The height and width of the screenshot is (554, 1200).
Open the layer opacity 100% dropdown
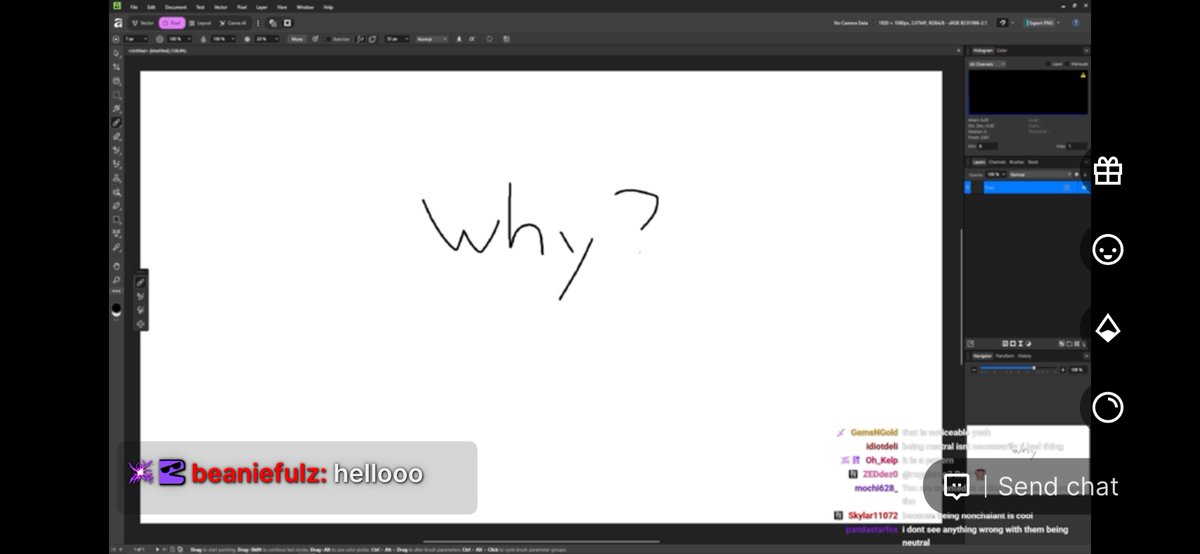996,174
